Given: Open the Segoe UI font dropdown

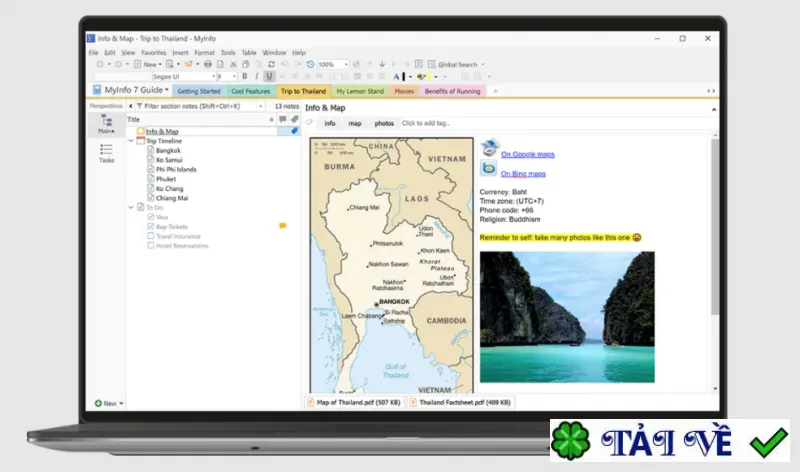Looking at the screenshot, I should coord(213,77).
